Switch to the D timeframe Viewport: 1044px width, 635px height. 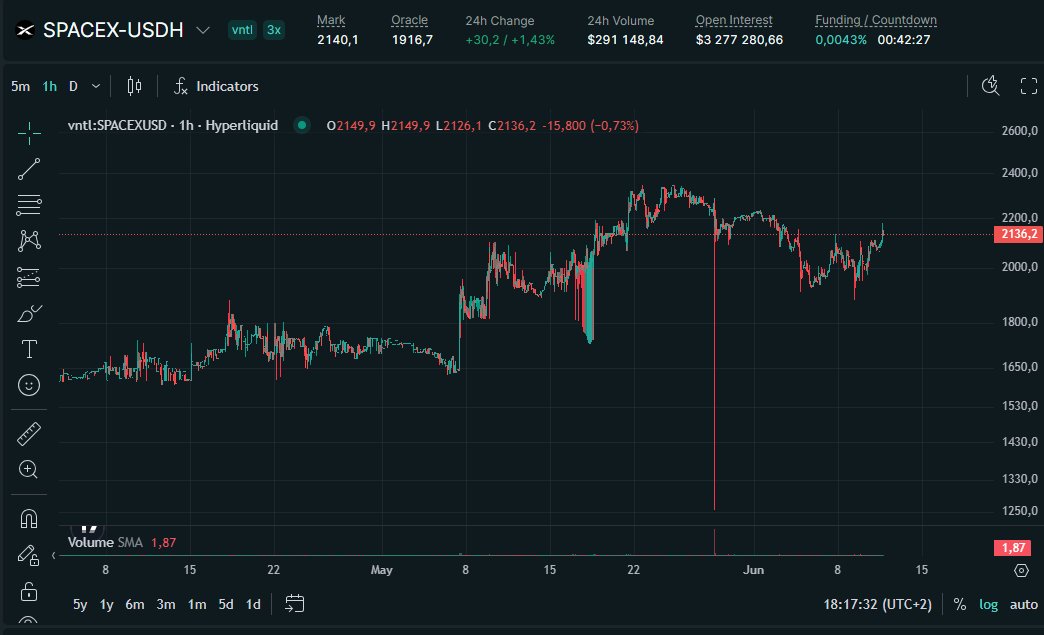coord(73,86)
